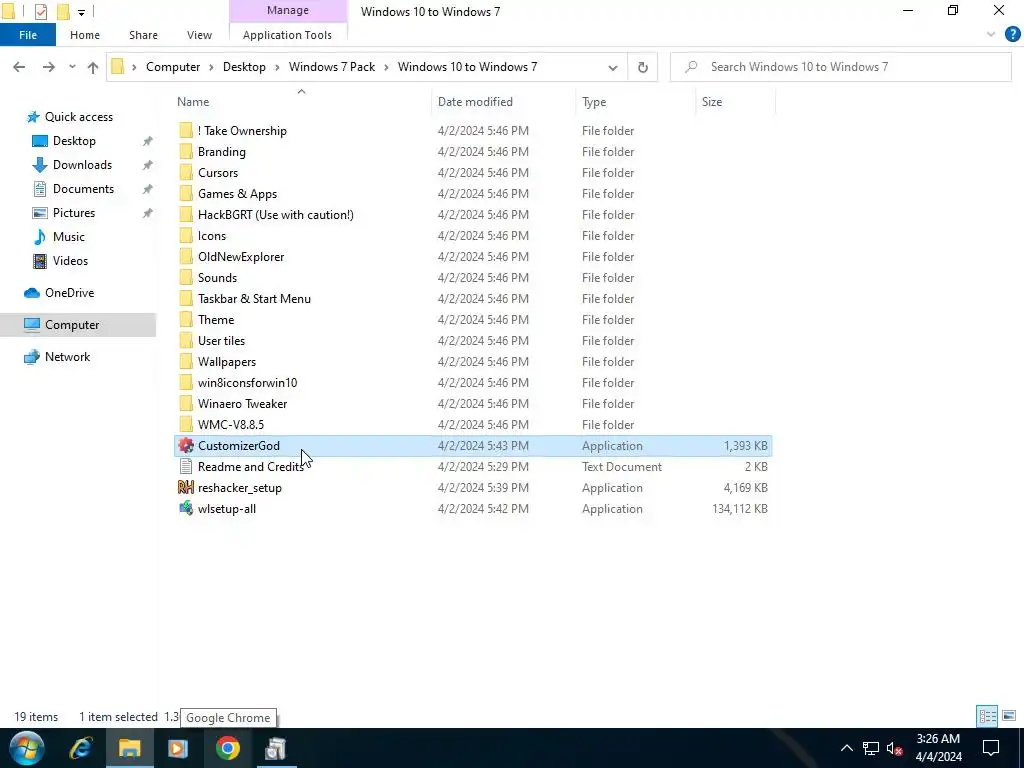Click the taskbar clock and date
Image resolution: width=1024 pixels, height=768 pixels.
pyautogui.click(x=938, y=748)
